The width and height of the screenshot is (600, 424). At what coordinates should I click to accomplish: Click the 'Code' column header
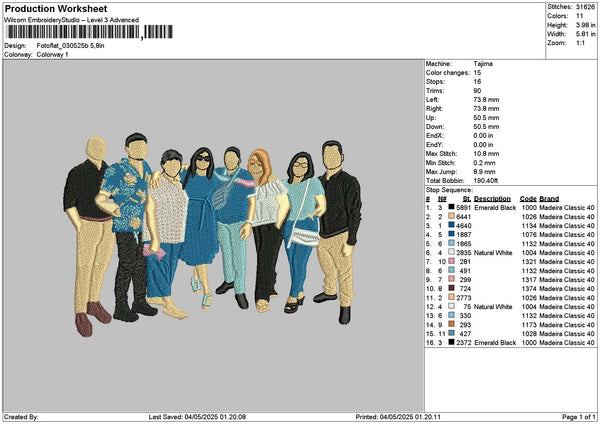point(528,199)
